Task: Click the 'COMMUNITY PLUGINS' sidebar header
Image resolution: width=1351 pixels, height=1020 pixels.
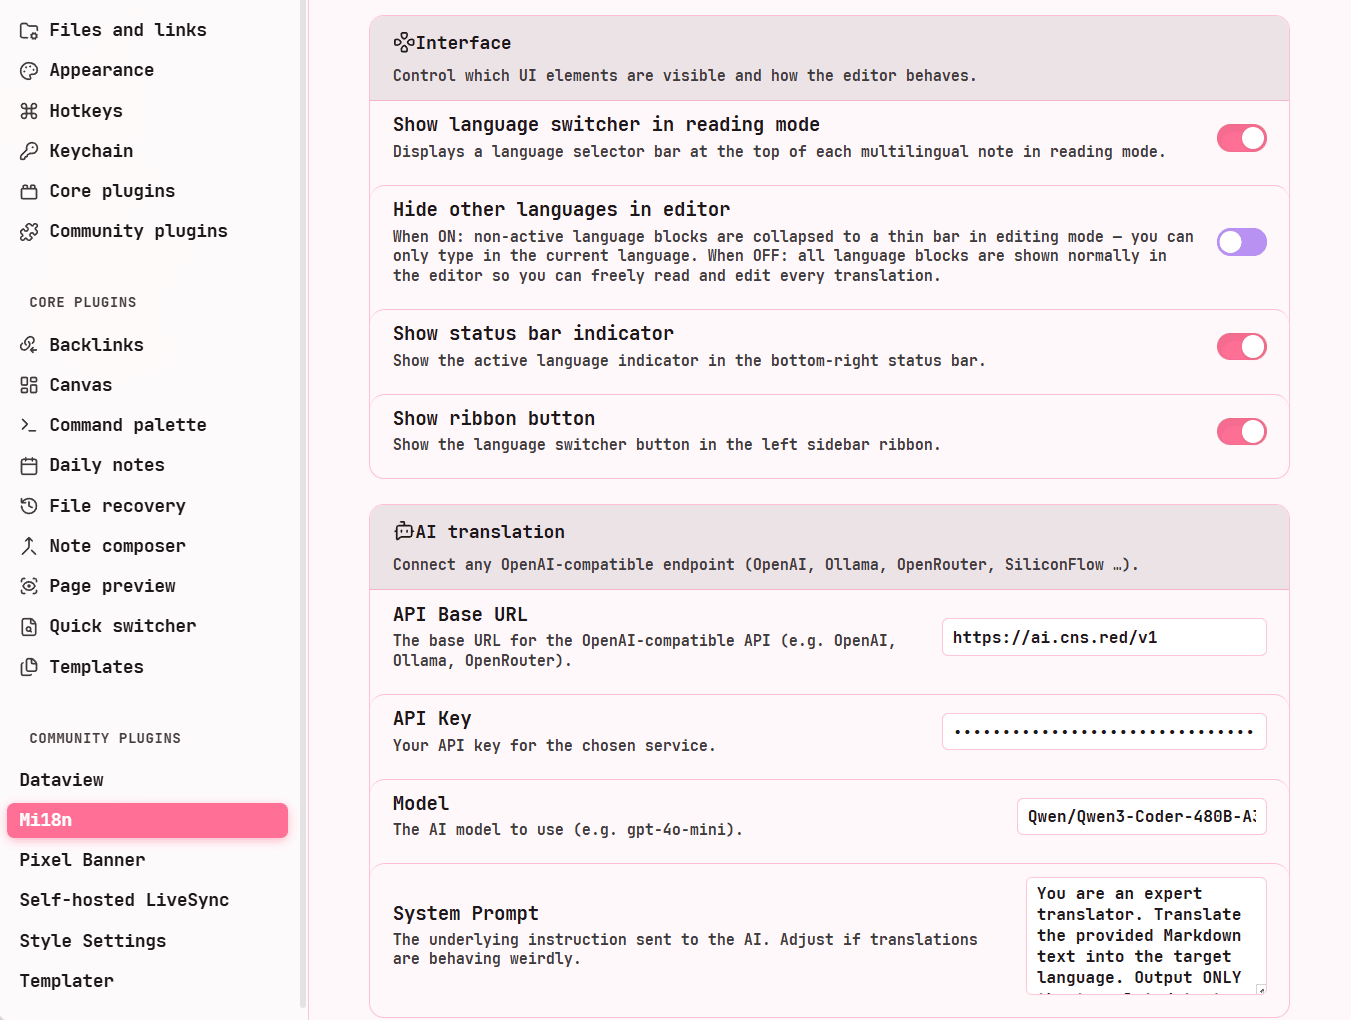Action: tap(105, 738)
